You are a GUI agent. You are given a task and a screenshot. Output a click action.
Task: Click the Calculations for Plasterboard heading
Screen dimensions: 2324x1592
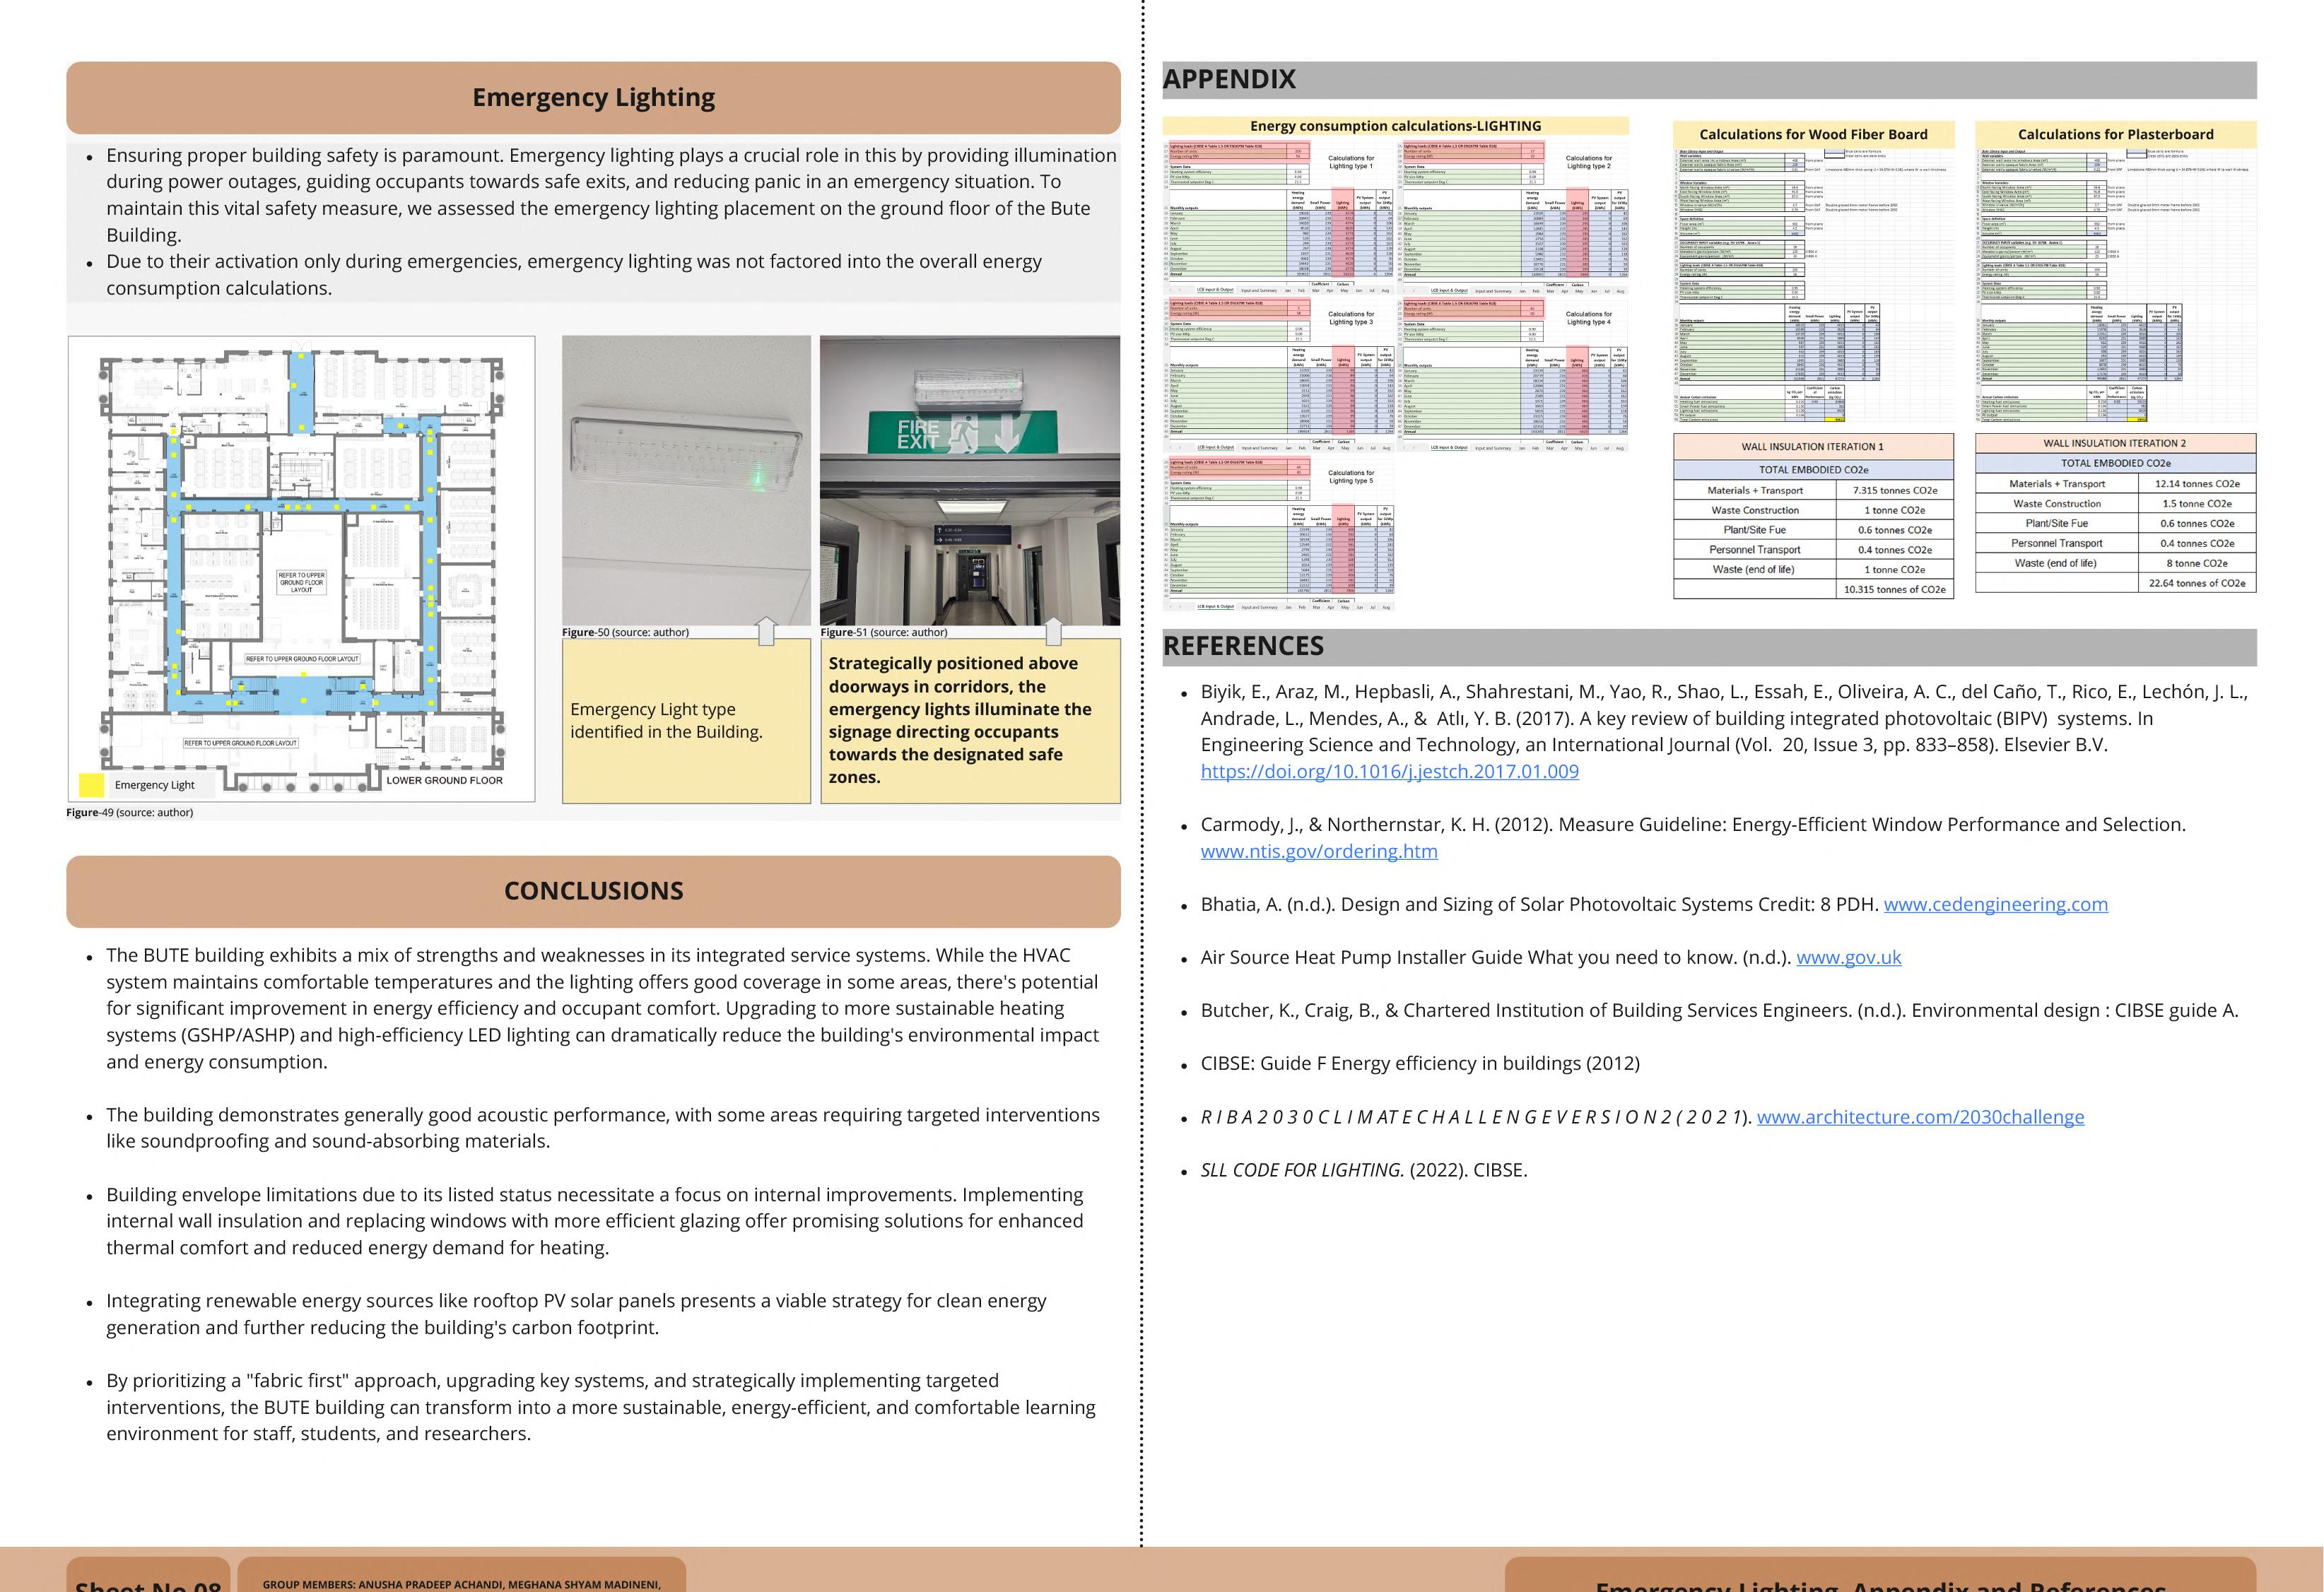coord(2115,134)
